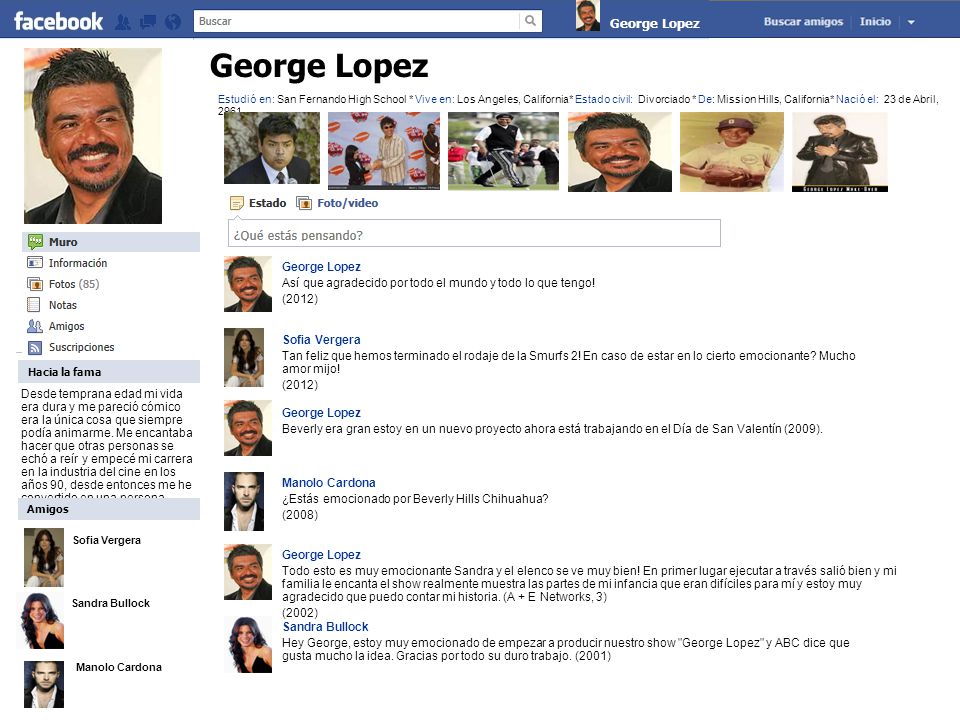Click the Nació el label
Screen dimensions: 960x720
[857, 99]
